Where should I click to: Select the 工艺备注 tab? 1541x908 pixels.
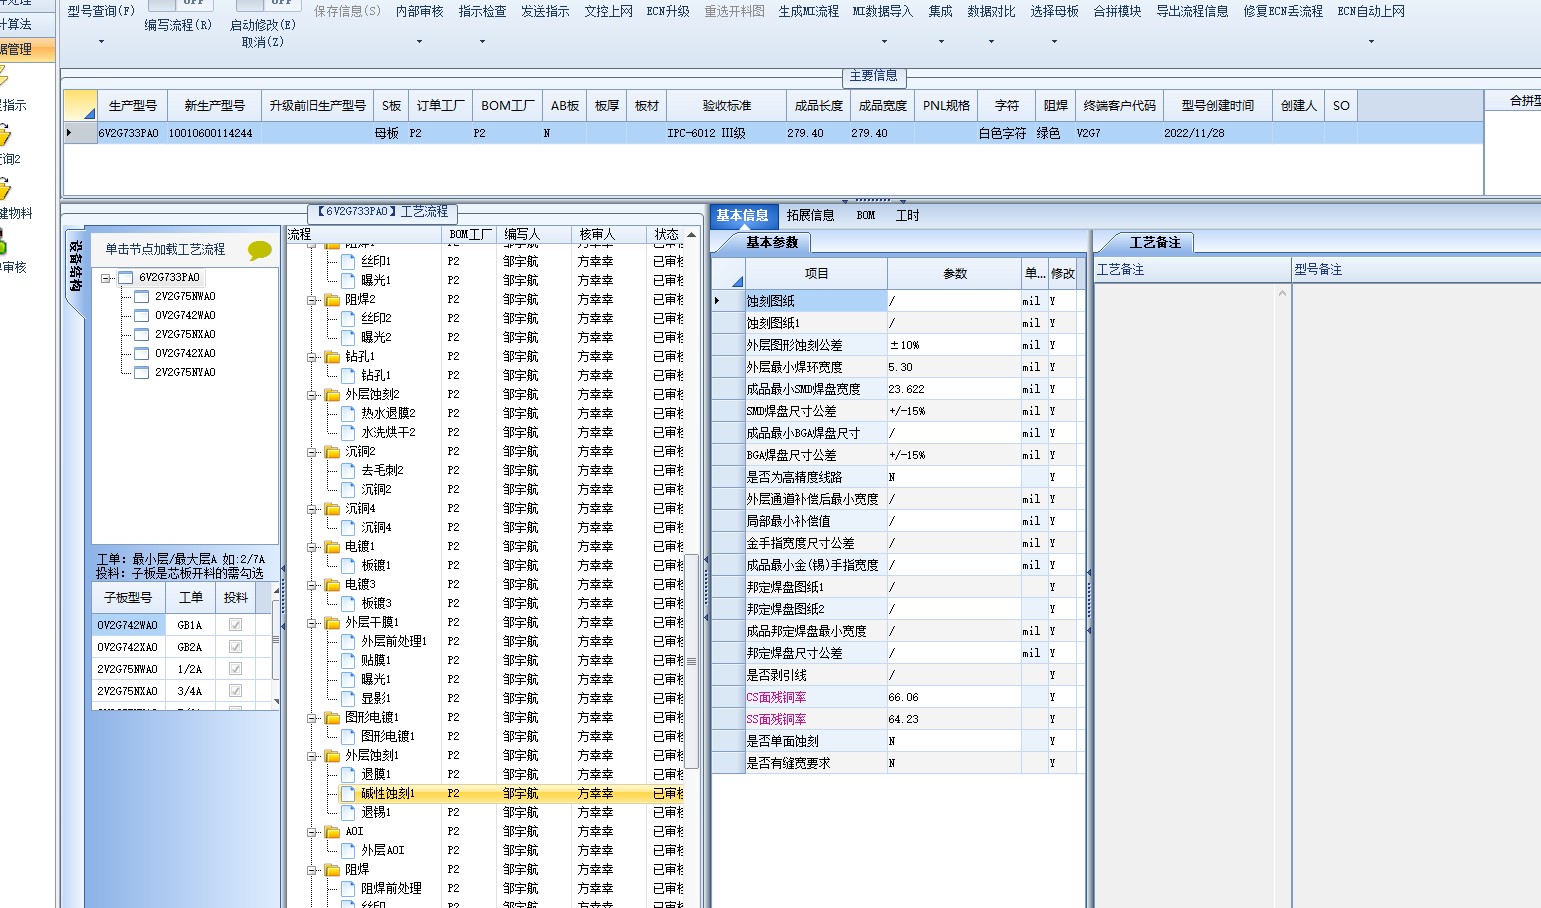point(1155,242)
